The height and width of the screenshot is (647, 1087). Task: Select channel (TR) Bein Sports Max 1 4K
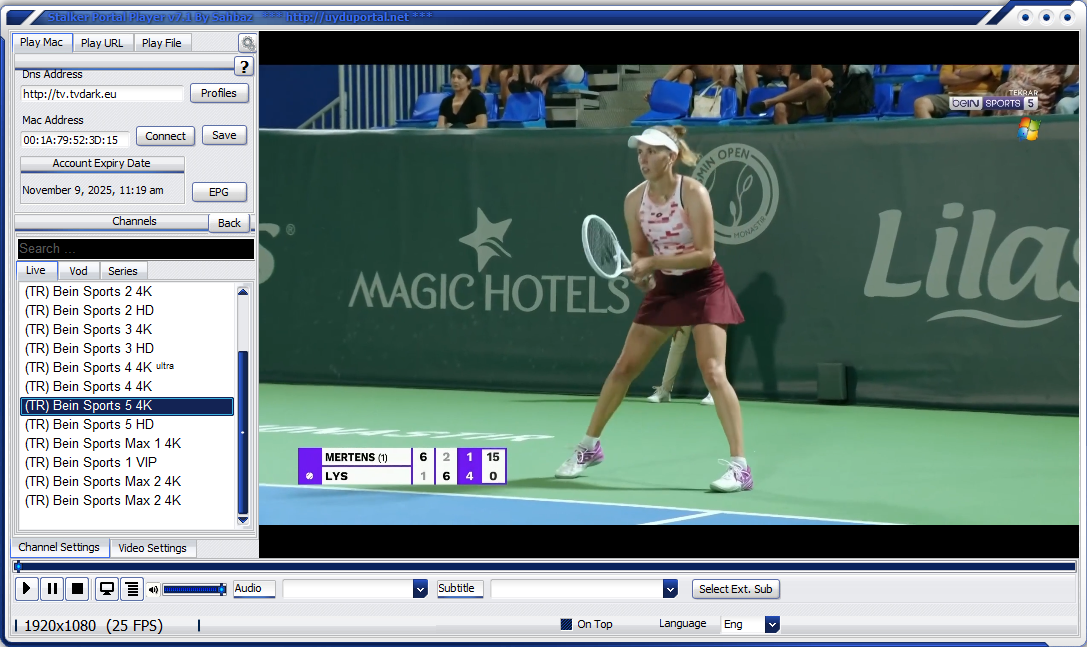tap(127, 443)
